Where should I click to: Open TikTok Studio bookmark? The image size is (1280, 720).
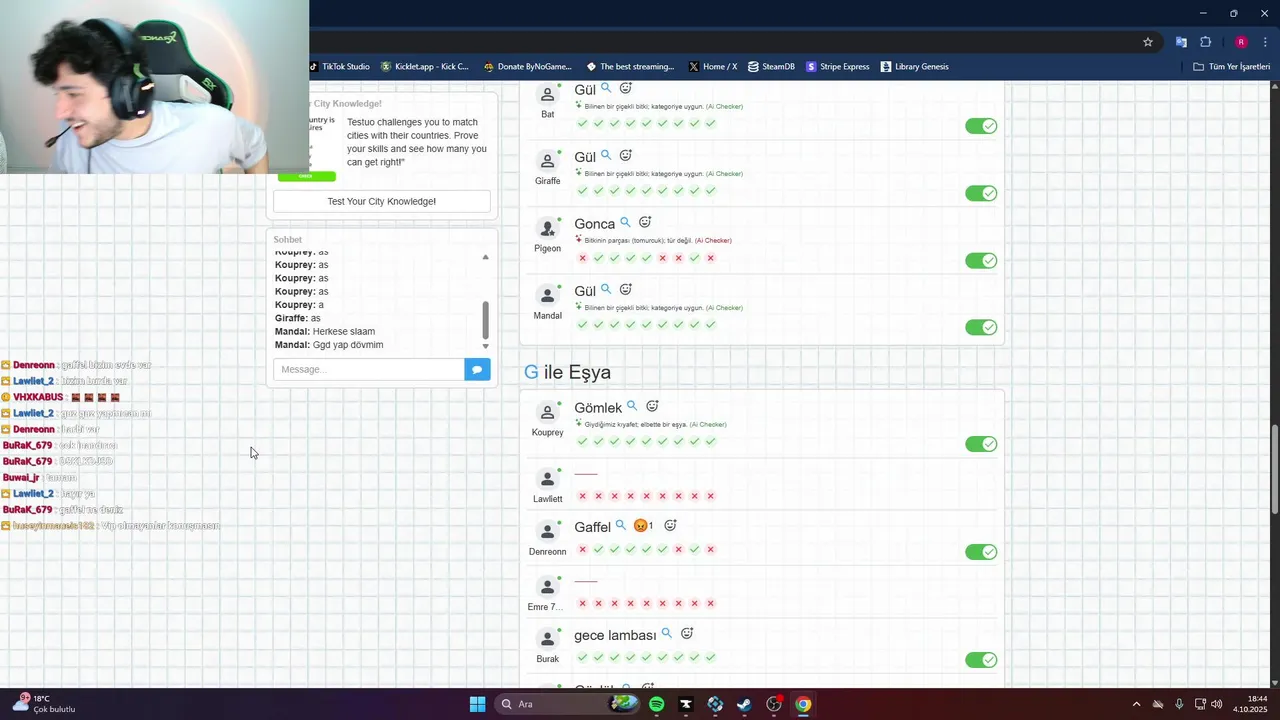point(339,67)
